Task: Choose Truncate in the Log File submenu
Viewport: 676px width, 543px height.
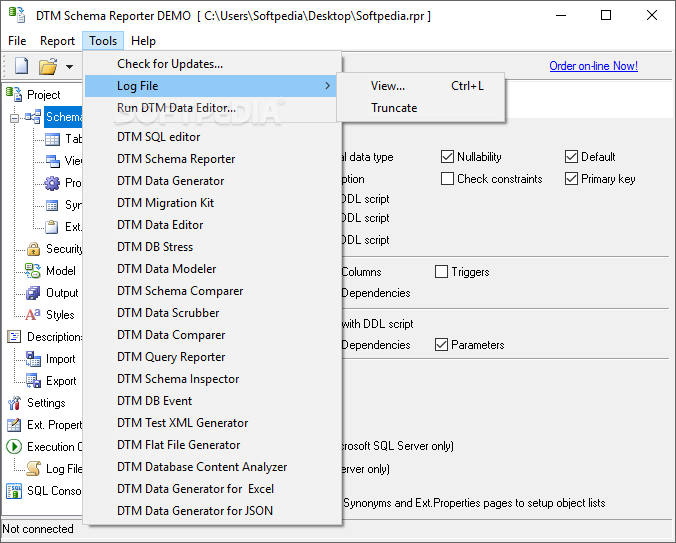Action: (420, 108)
